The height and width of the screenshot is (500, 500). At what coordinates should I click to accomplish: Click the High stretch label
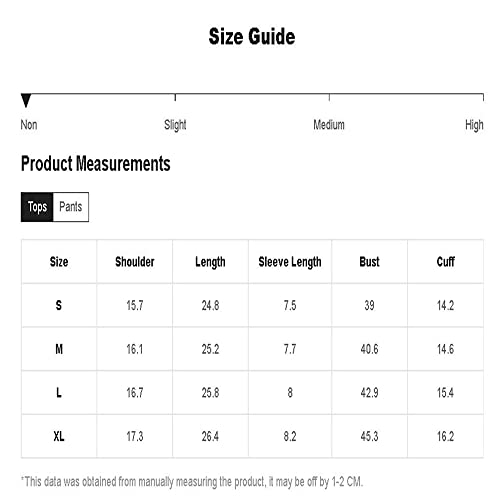[x=474, y=125]
